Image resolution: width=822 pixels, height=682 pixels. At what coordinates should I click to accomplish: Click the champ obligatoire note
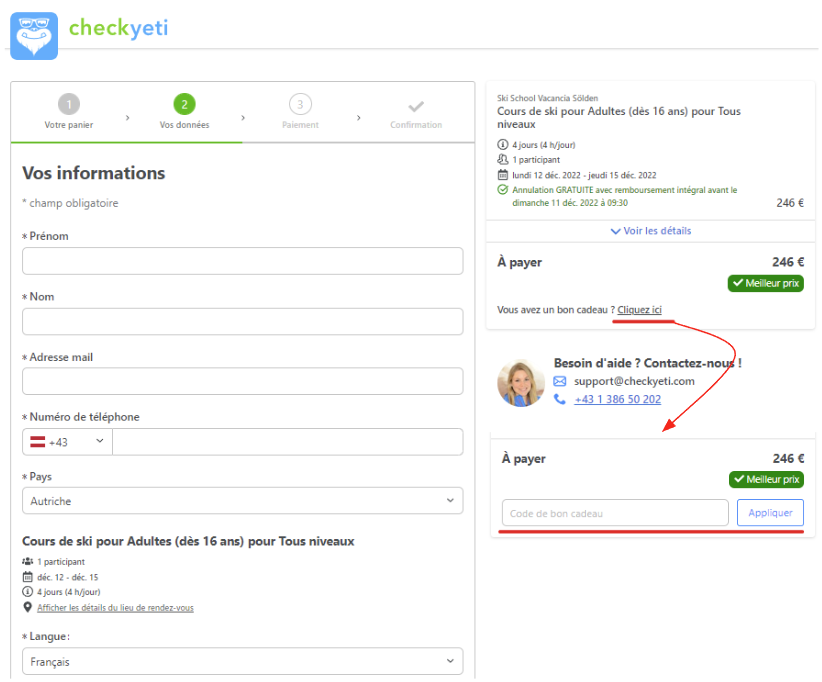(70, 203)
